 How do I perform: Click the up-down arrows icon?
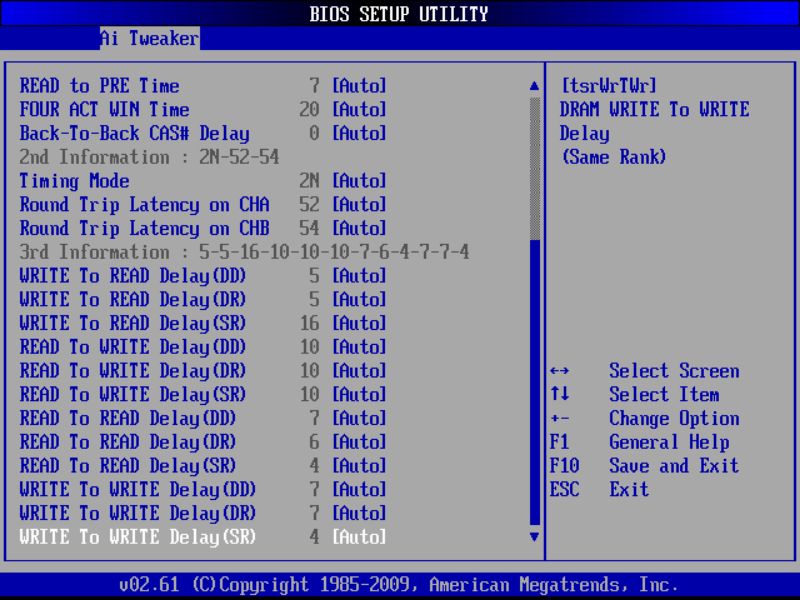560,394
